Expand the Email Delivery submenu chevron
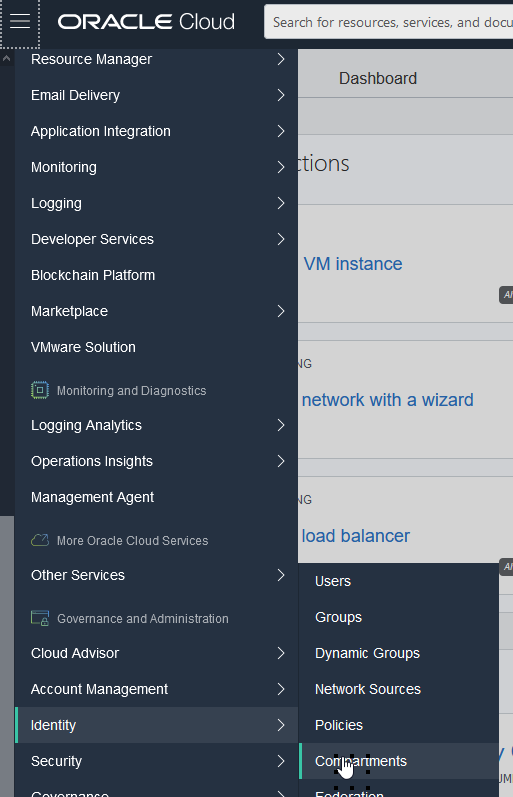This screenshot has width=513, height=797. click(x=281, y=95)
